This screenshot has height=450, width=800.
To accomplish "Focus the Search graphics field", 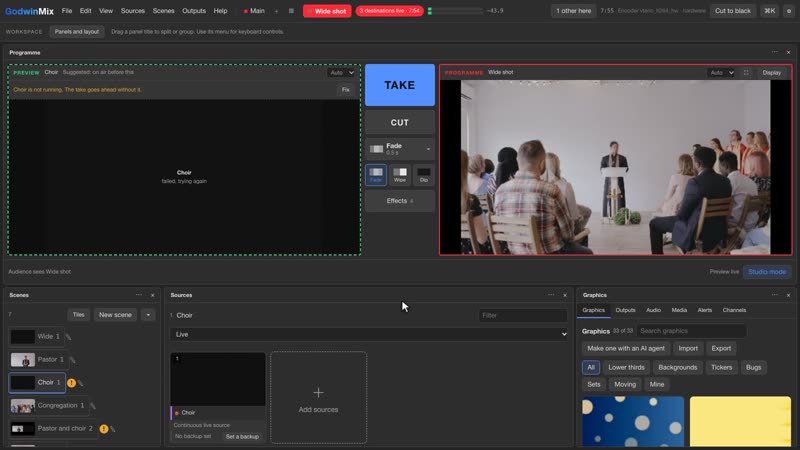I will tap(691, 331).
